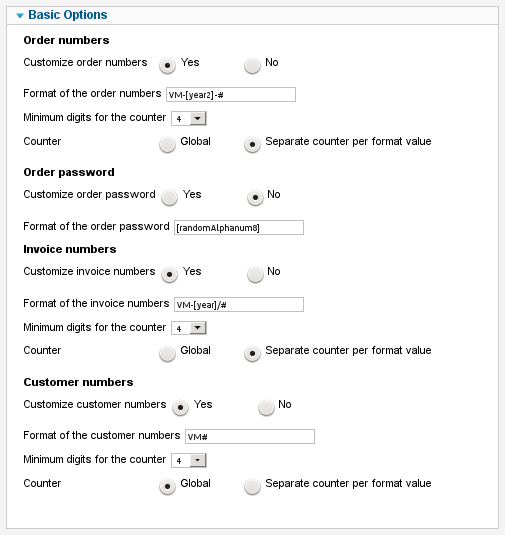Image resolution: width=505 pixels, height=535 pixels.
Task: Select Yes for Customize invoice numbers
Action: (x=170, y=274)
